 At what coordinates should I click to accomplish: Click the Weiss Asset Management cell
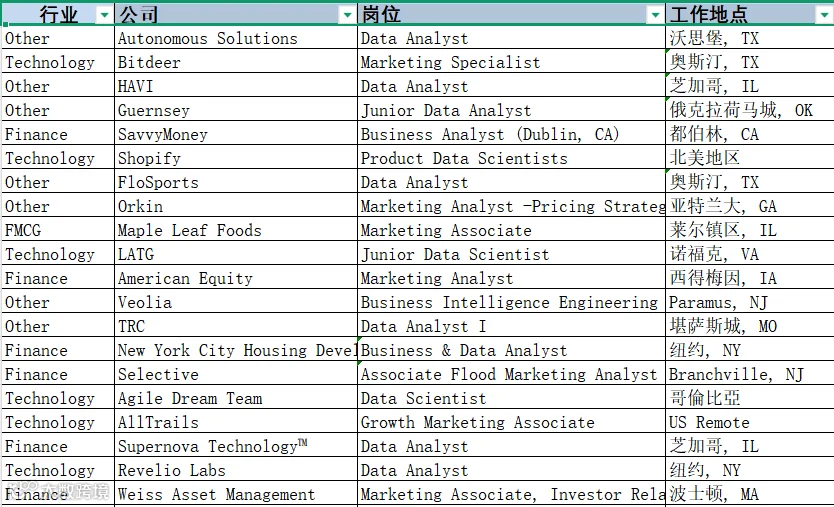(x=236, y=494)
